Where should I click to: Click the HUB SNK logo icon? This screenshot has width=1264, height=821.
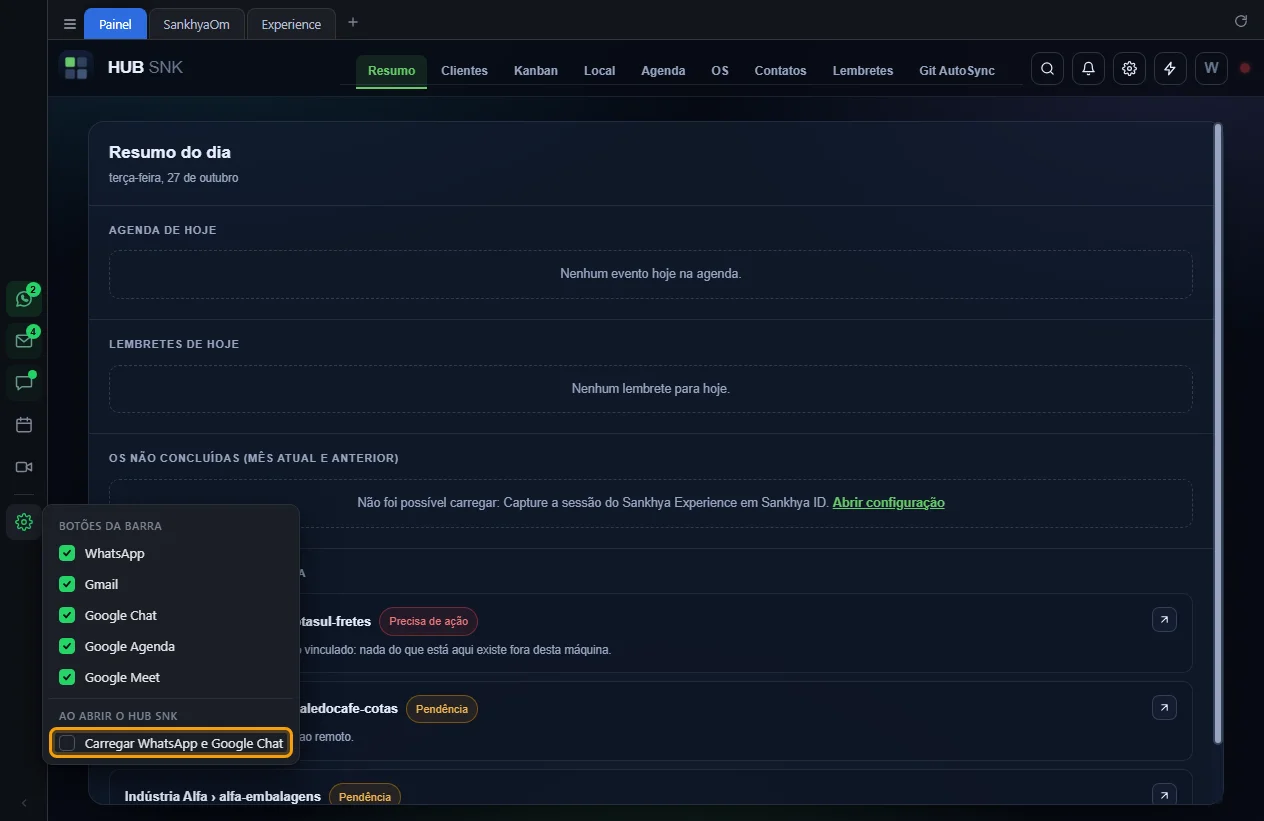76,68
